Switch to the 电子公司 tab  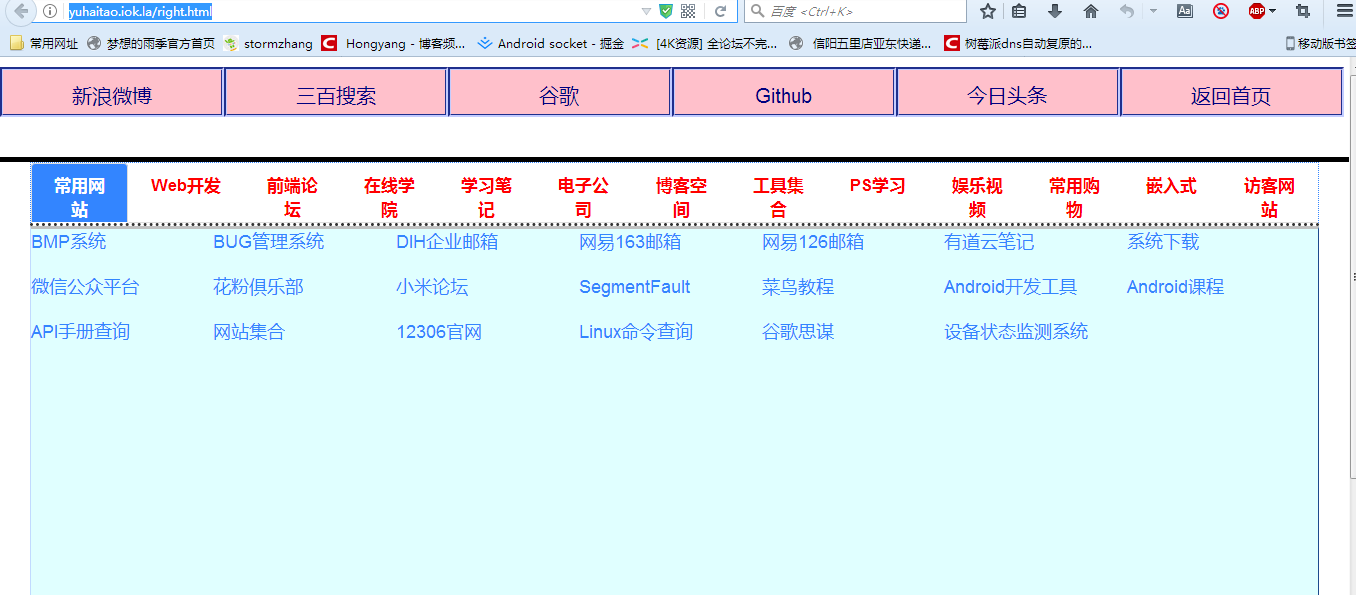pyautogui.click(x=583, y=197)
